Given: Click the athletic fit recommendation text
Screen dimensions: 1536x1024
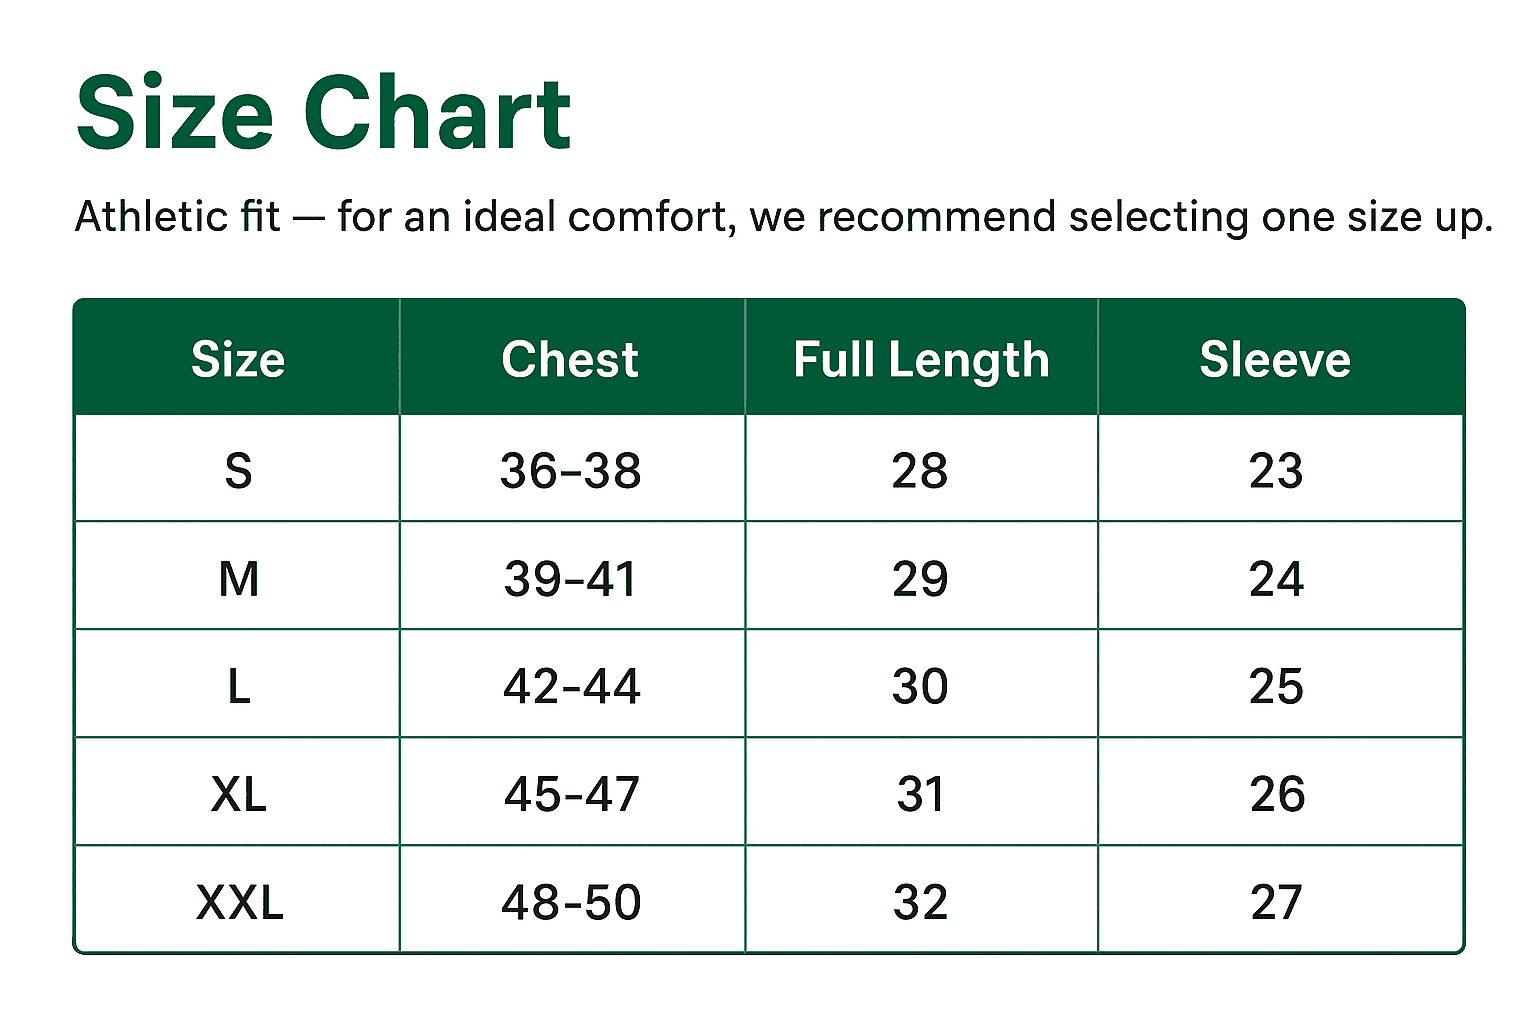Looking at the screenshot, I should 783,217.
